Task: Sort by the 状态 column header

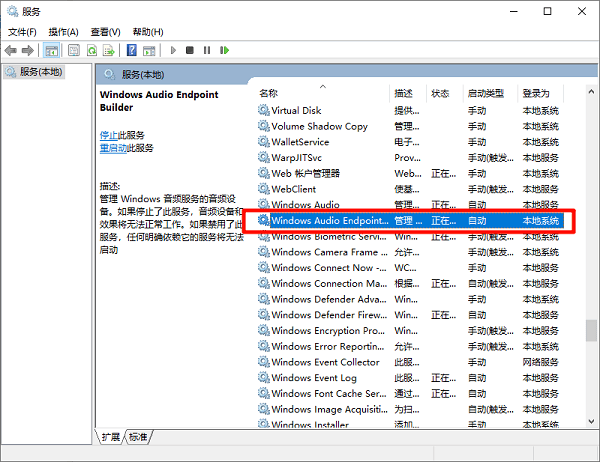Action: tap(445, 93)
